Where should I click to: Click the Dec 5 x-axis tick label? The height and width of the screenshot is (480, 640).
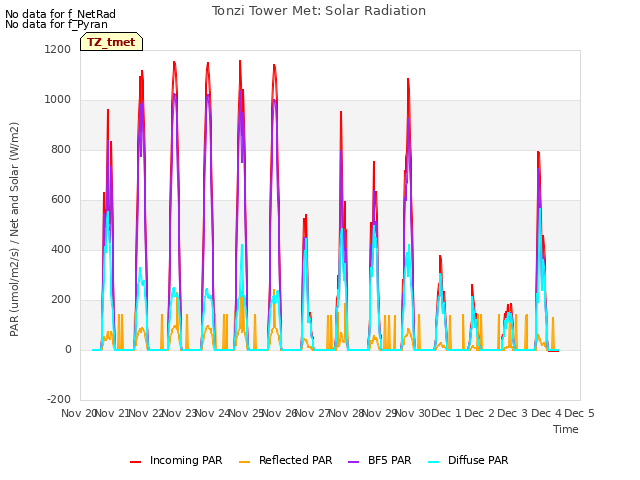pyautogui.click(x=579, y=413)
